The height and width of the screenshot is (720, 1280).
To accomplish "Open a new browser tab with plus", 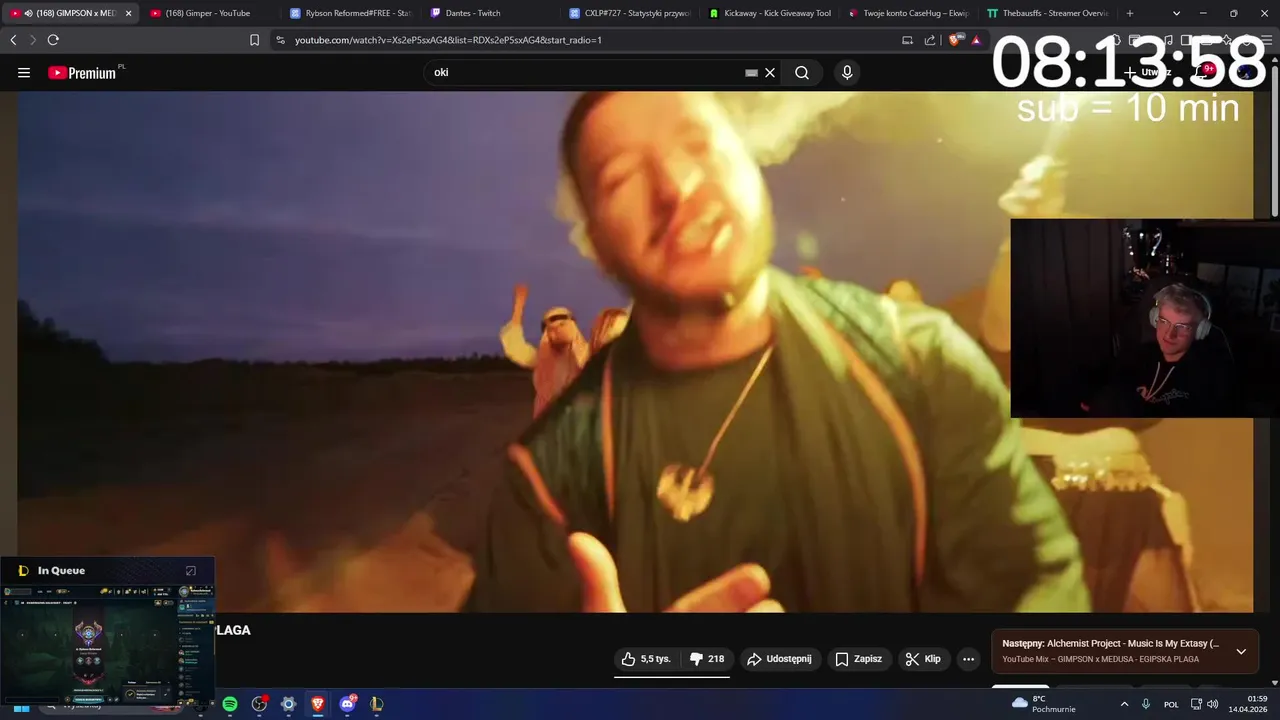I will pyautogui.click(x=1130, y=13).
